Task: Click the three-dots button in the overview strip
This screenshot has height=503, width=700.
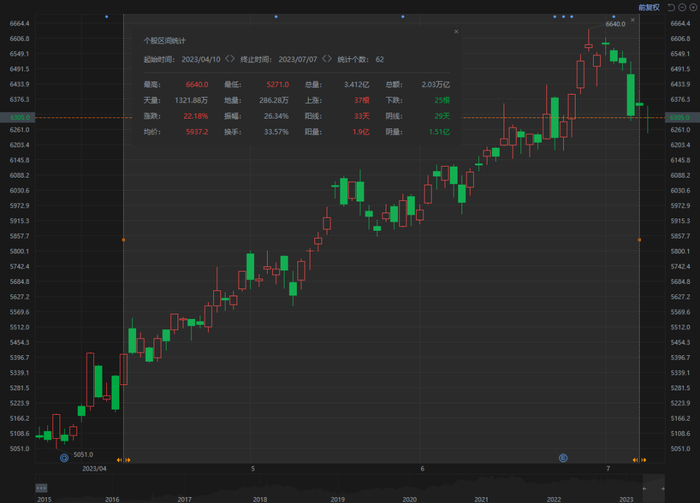Action: pyautogui.click(x=41, y=488)
